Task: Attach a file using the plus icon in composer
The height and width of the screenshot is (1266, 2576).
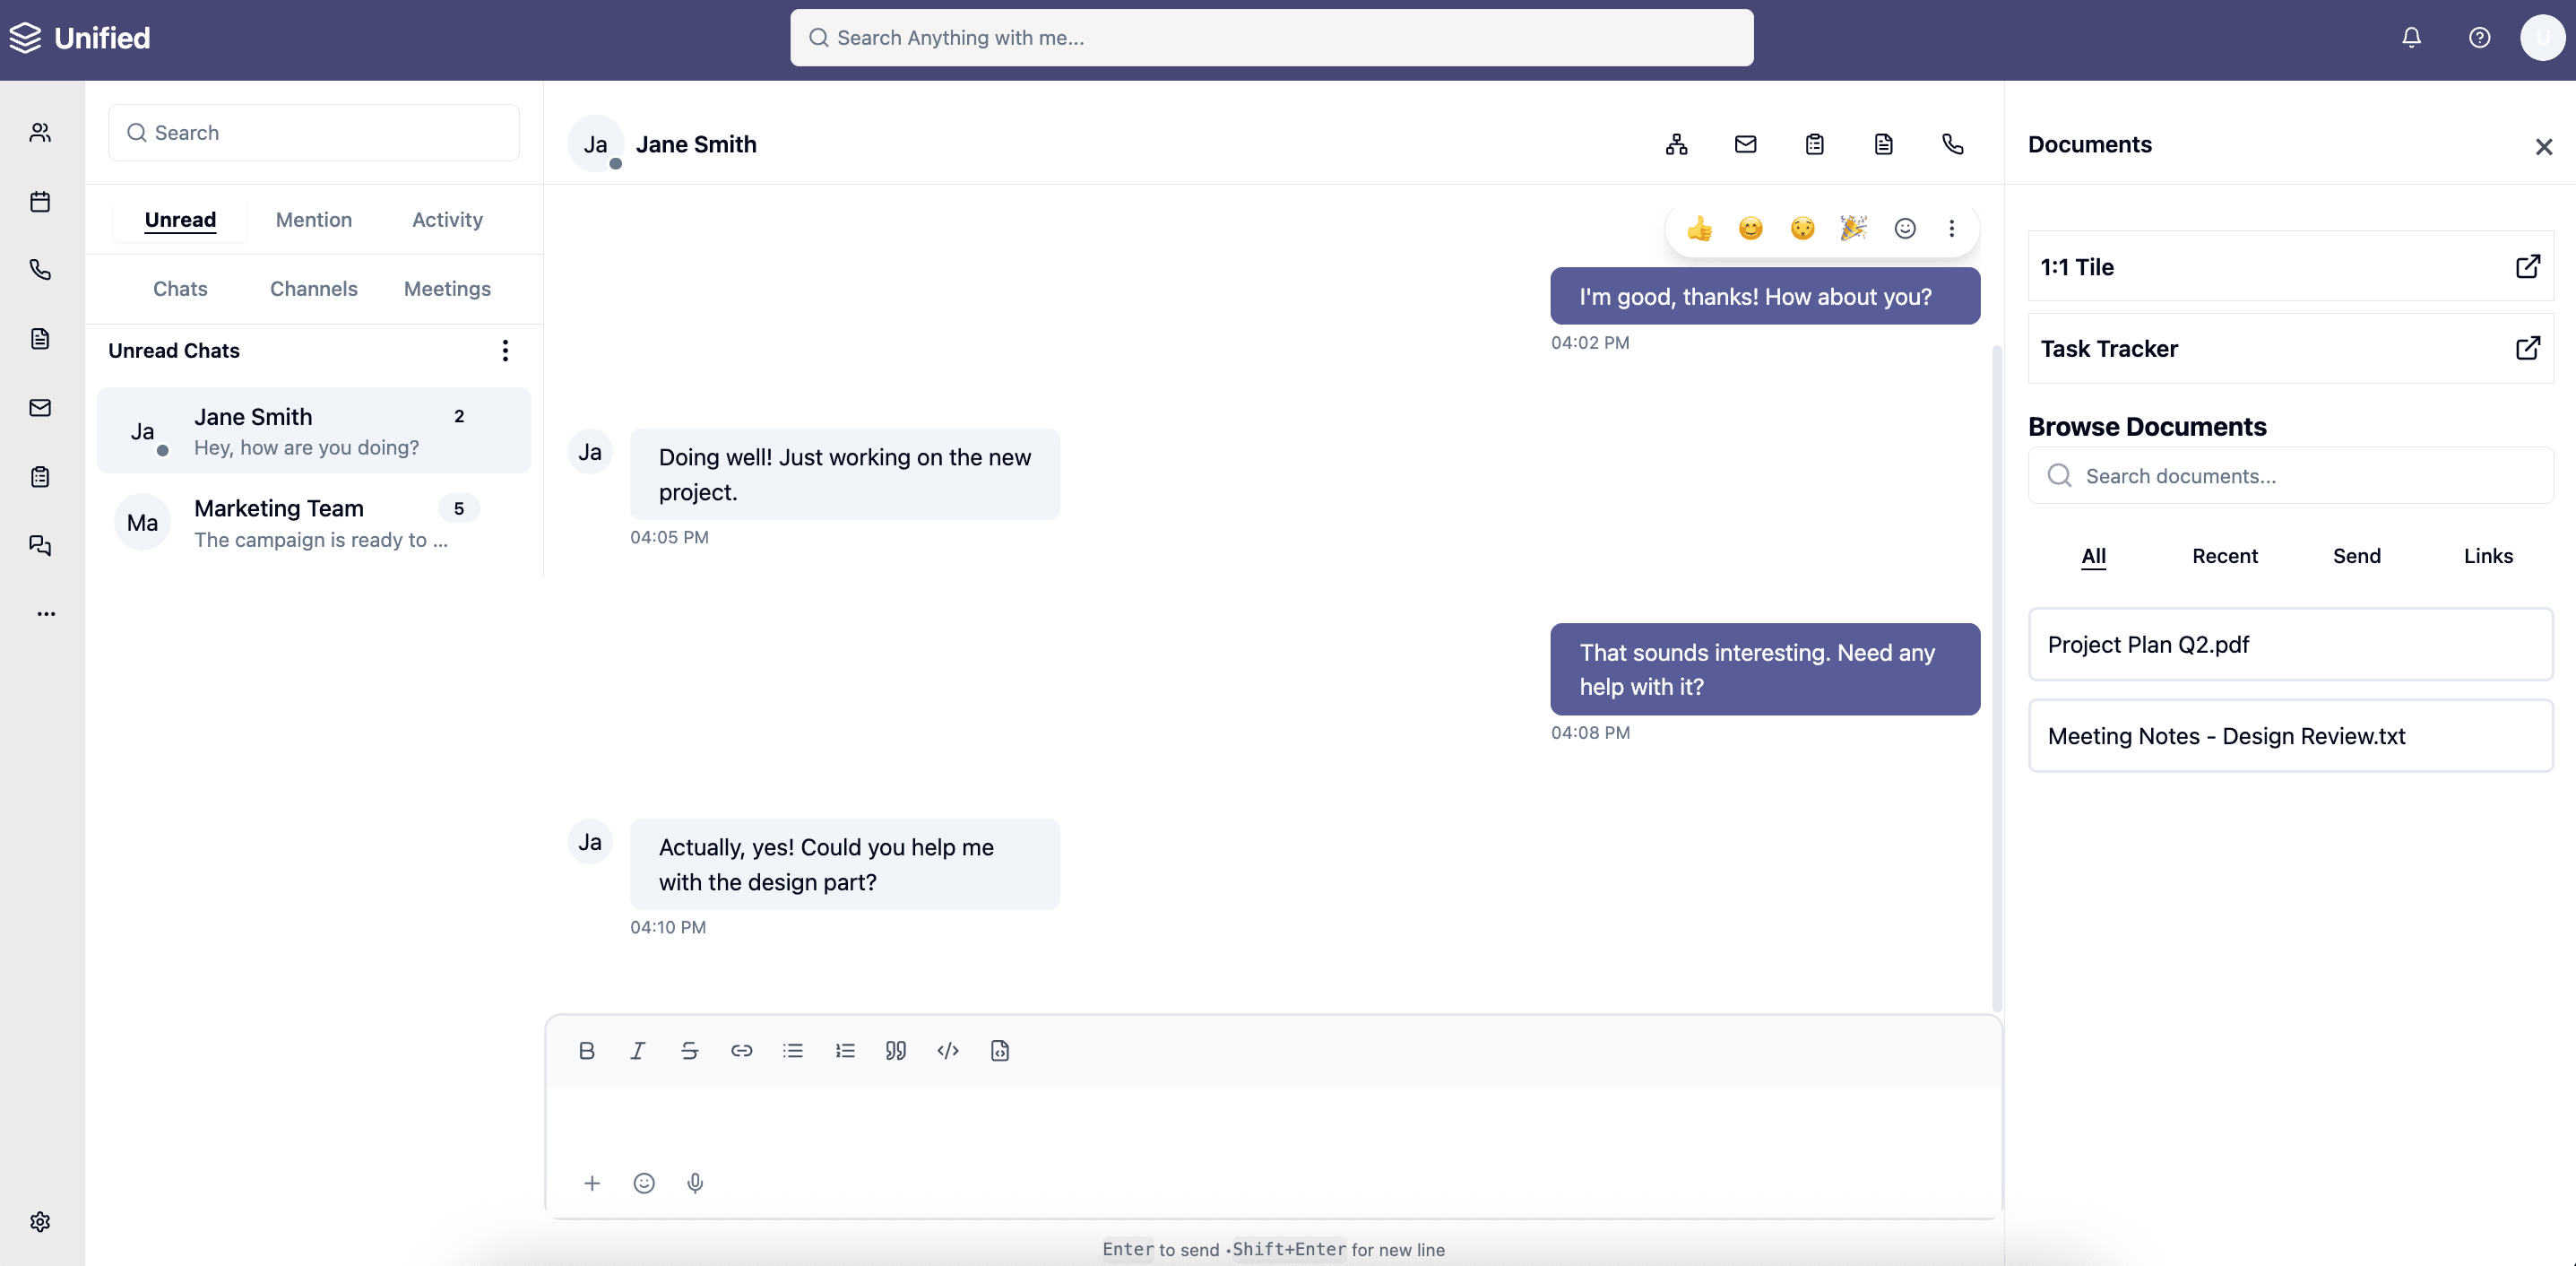Action: click(x=592, y=1183)
